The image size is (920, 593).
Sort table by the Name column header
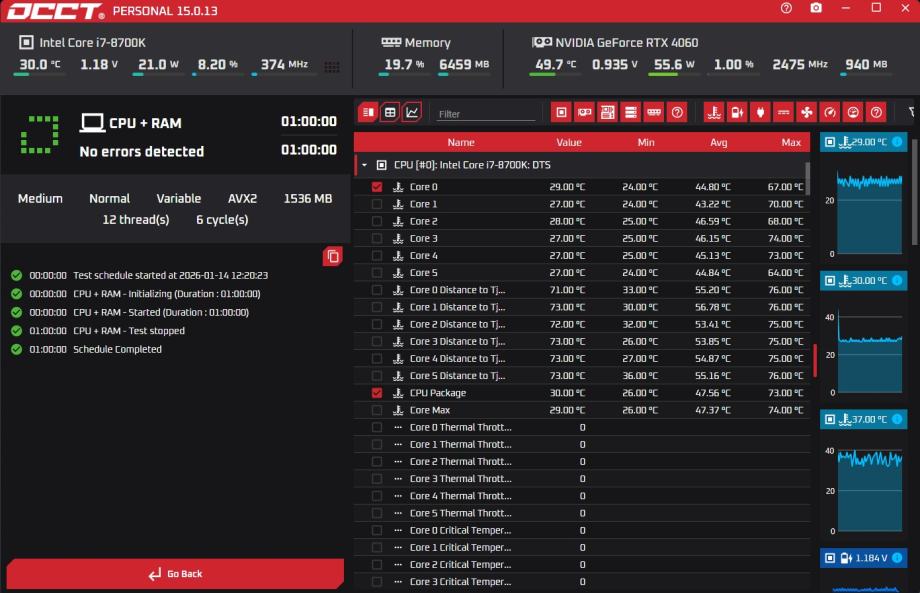point(461,142)
